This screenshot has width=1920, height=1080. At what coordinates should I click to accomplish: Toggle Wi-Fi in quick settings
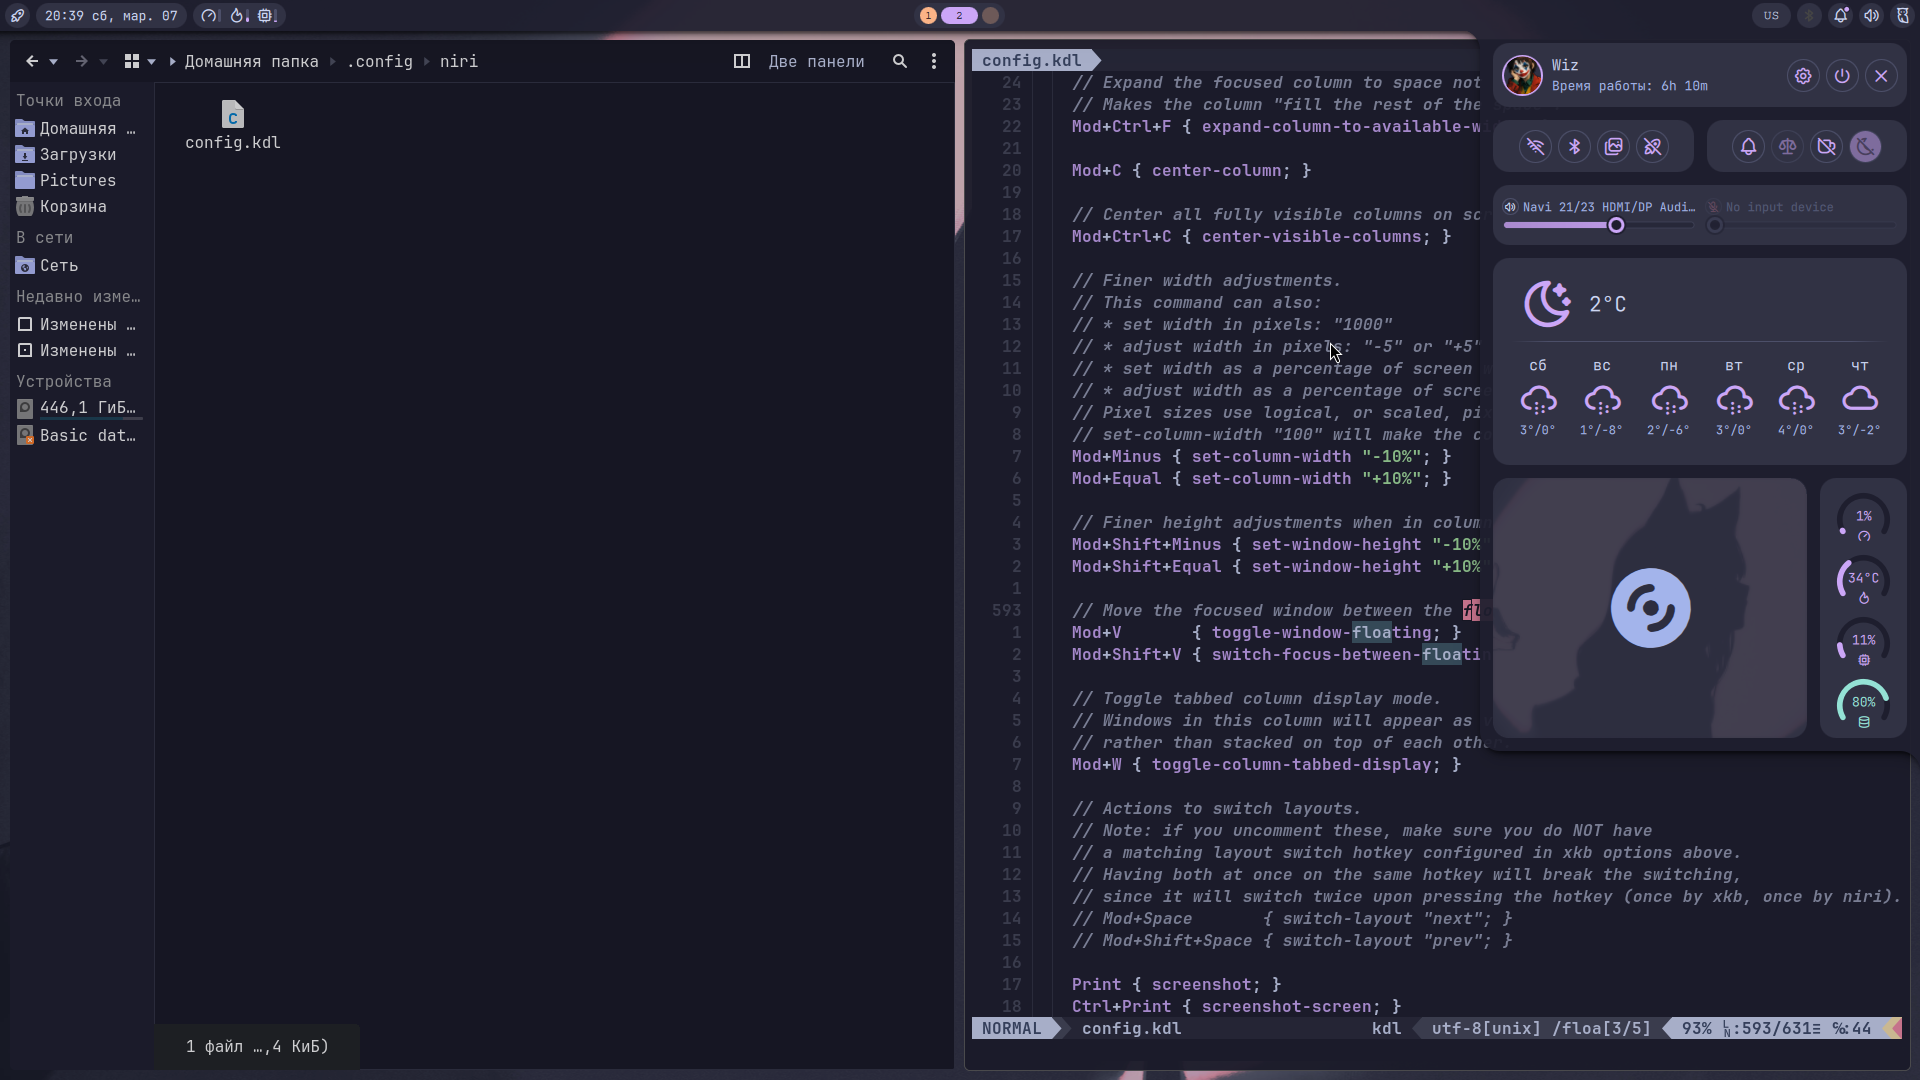coord(1535,147)
